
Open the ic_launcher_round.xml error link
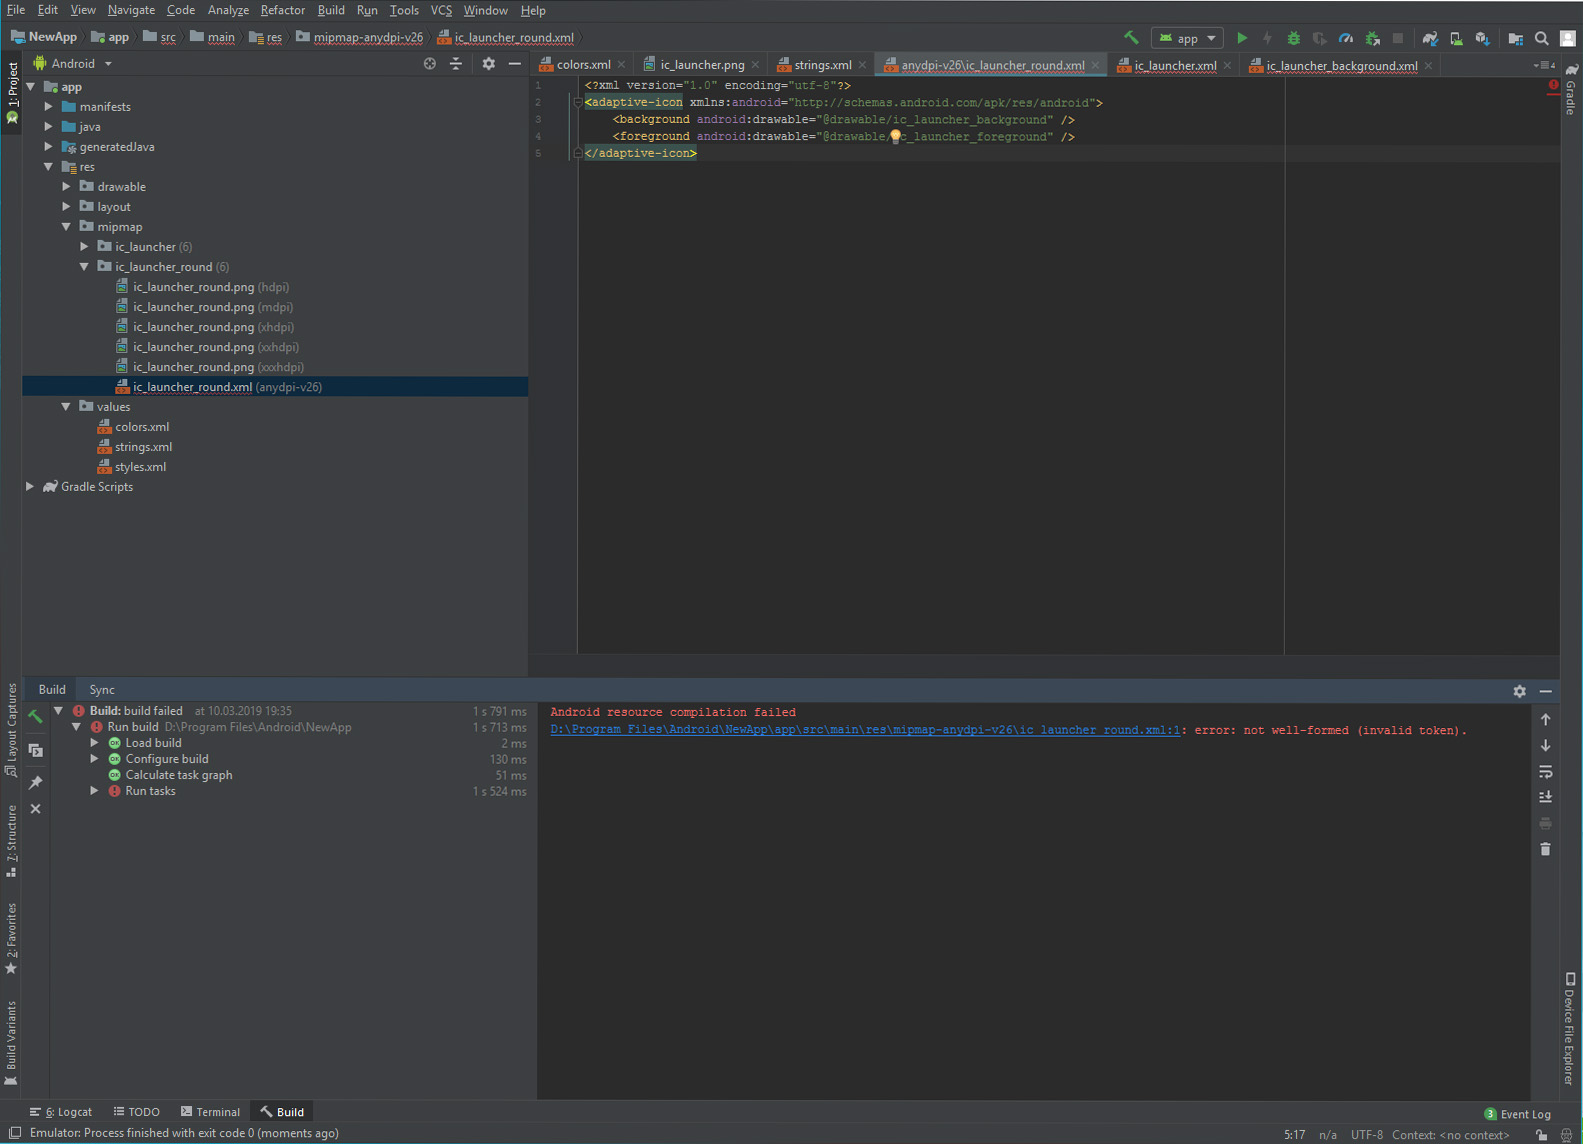click(x=864, y=730)
